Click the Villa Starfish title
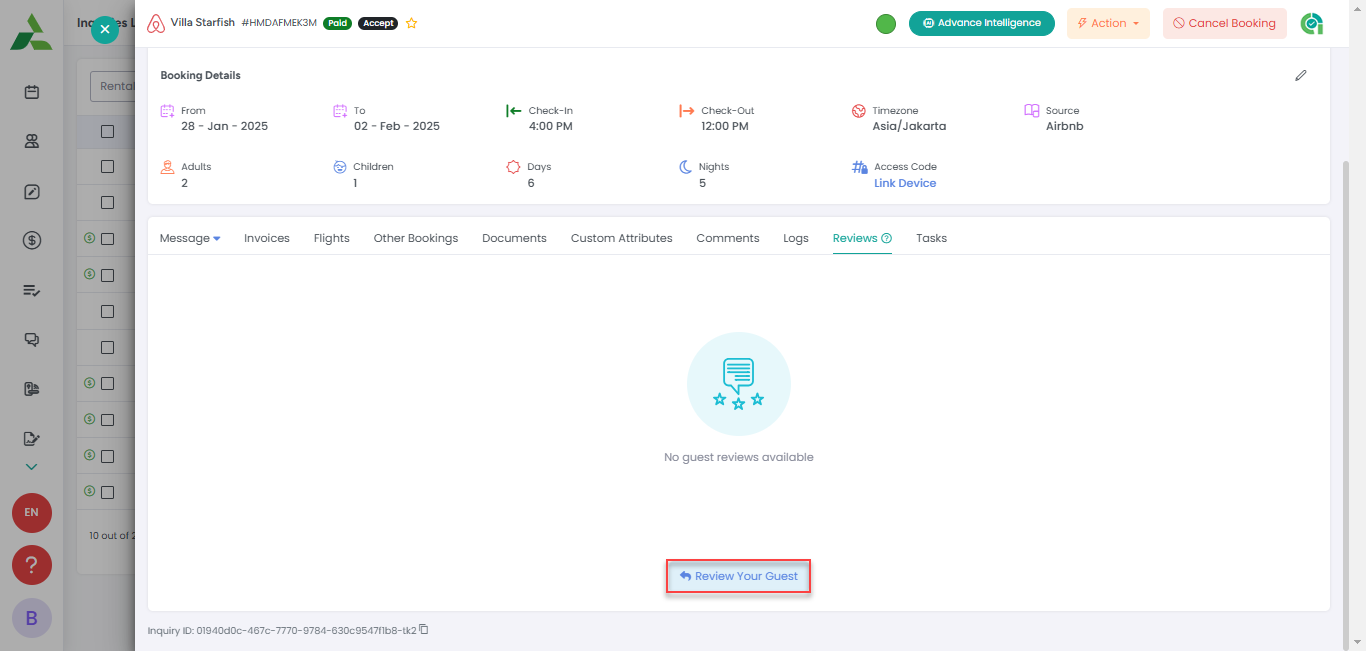Viewport: 1366px width, 651px height. pyautogui.click(x=203, y=22)
